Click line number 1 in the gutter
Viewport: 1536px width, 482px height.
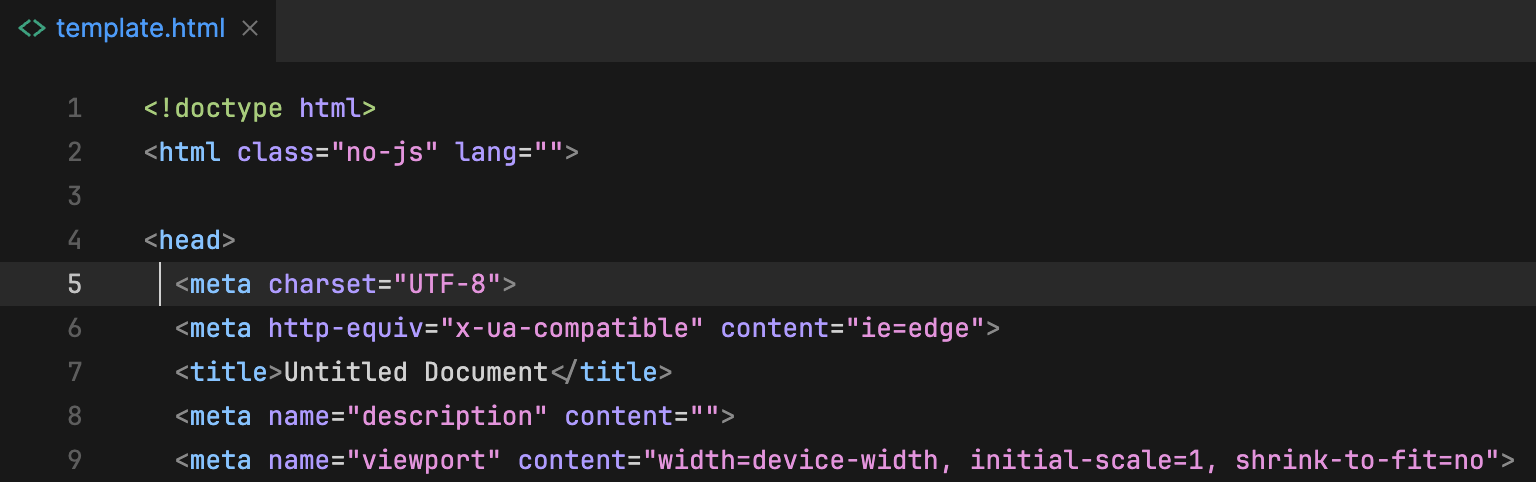coord(75,108)
